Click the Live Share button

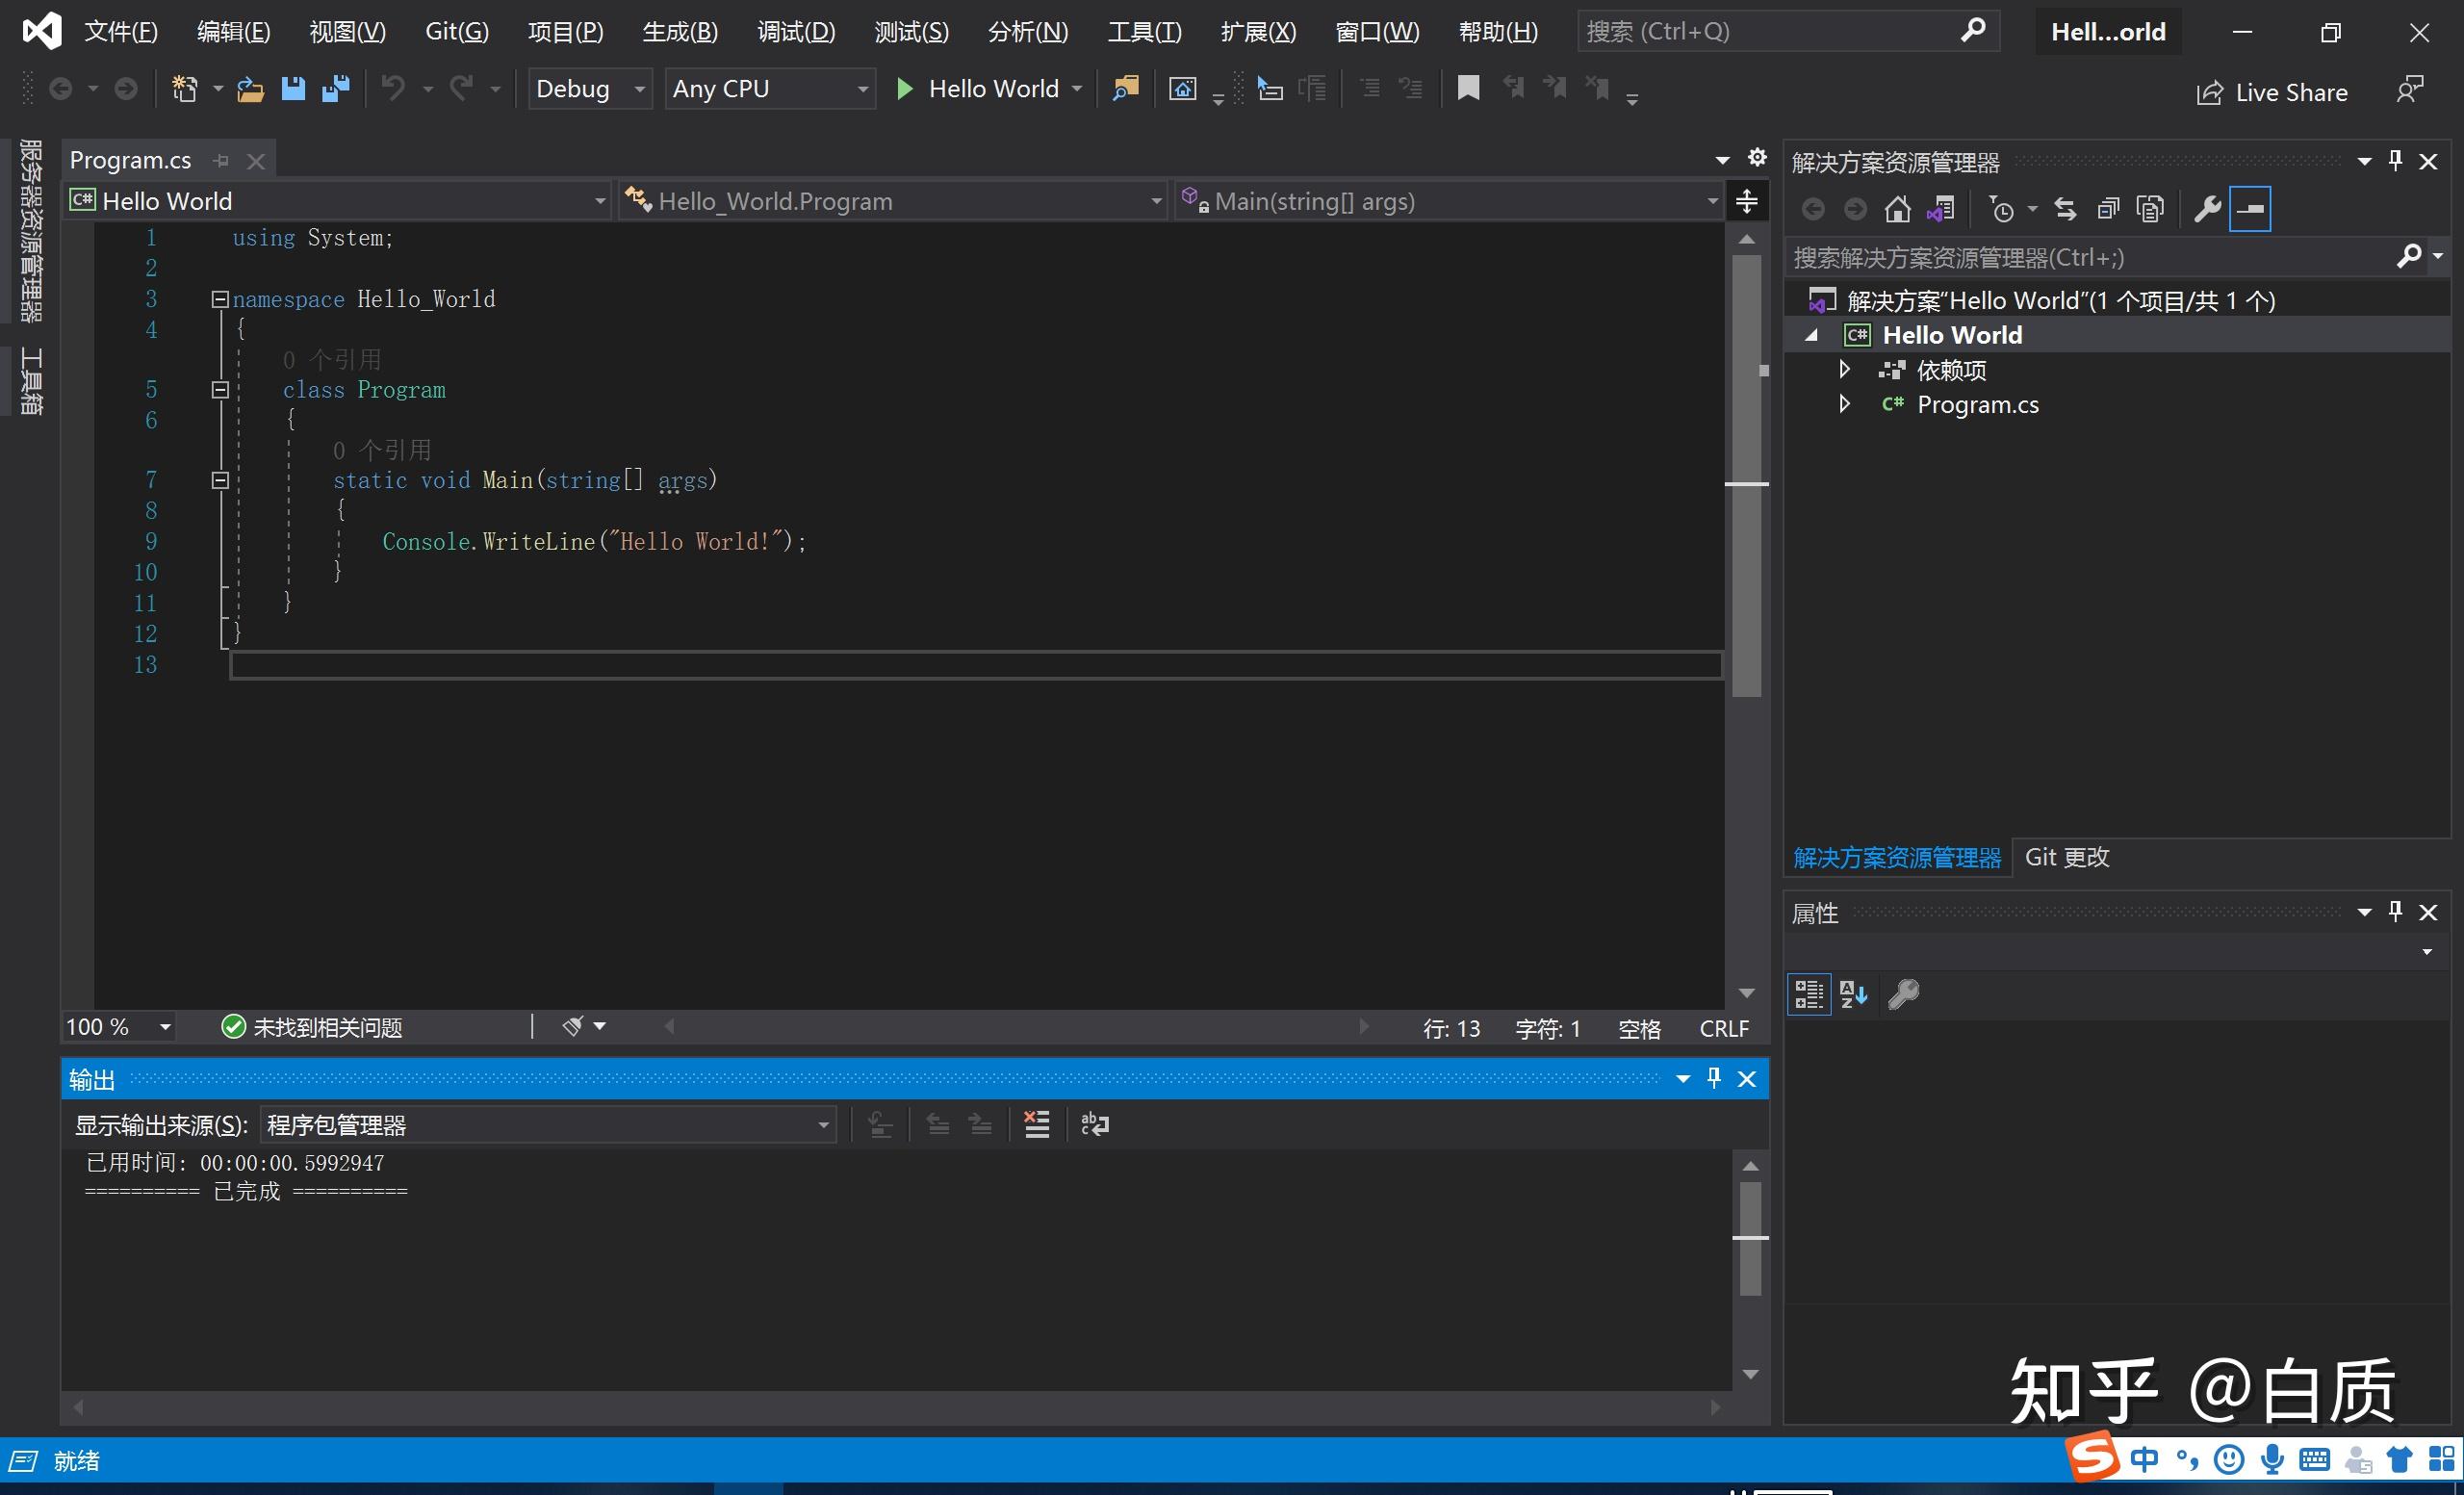pos(2272,92)
